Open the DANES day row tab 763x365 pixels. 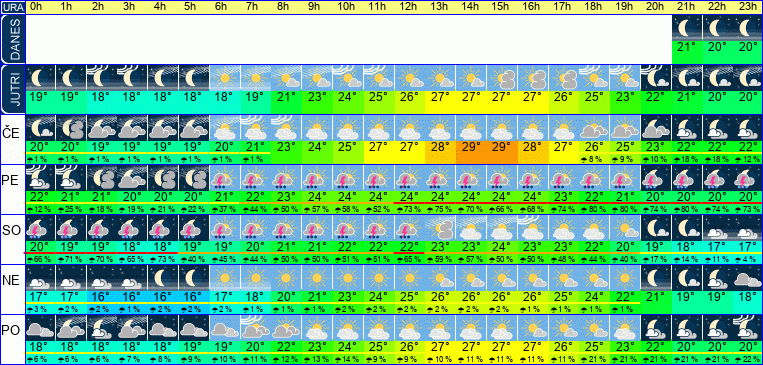(12, 39)
